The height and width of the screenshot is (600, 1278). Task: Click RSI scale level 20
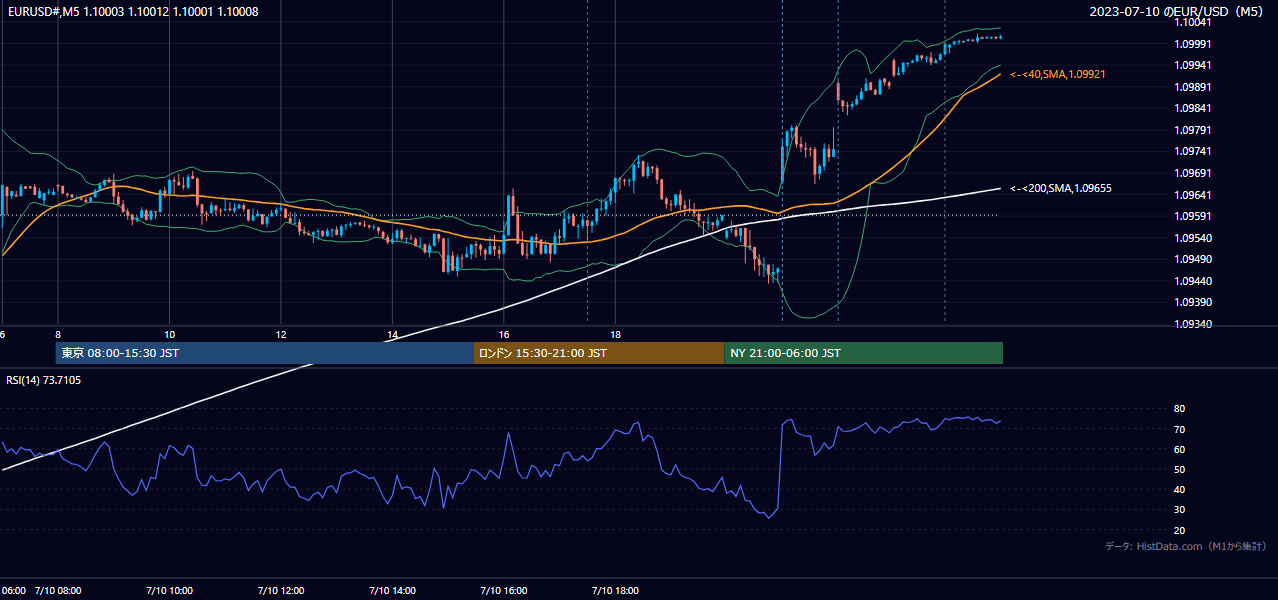(x=1180, y=530)
